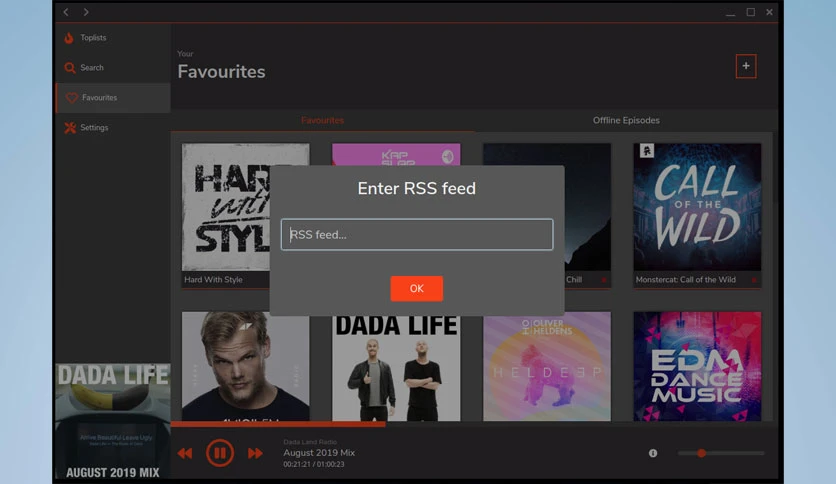Click the Favourites heart icon
Viewport: 836px width, 484px height.
[71, 98]
